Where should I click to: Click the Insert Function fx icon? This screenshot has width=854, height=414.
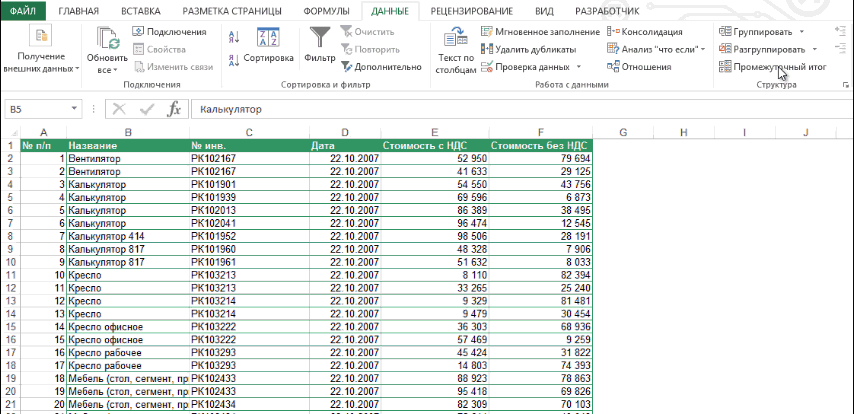pyautogui.click(x=174, y=109)
